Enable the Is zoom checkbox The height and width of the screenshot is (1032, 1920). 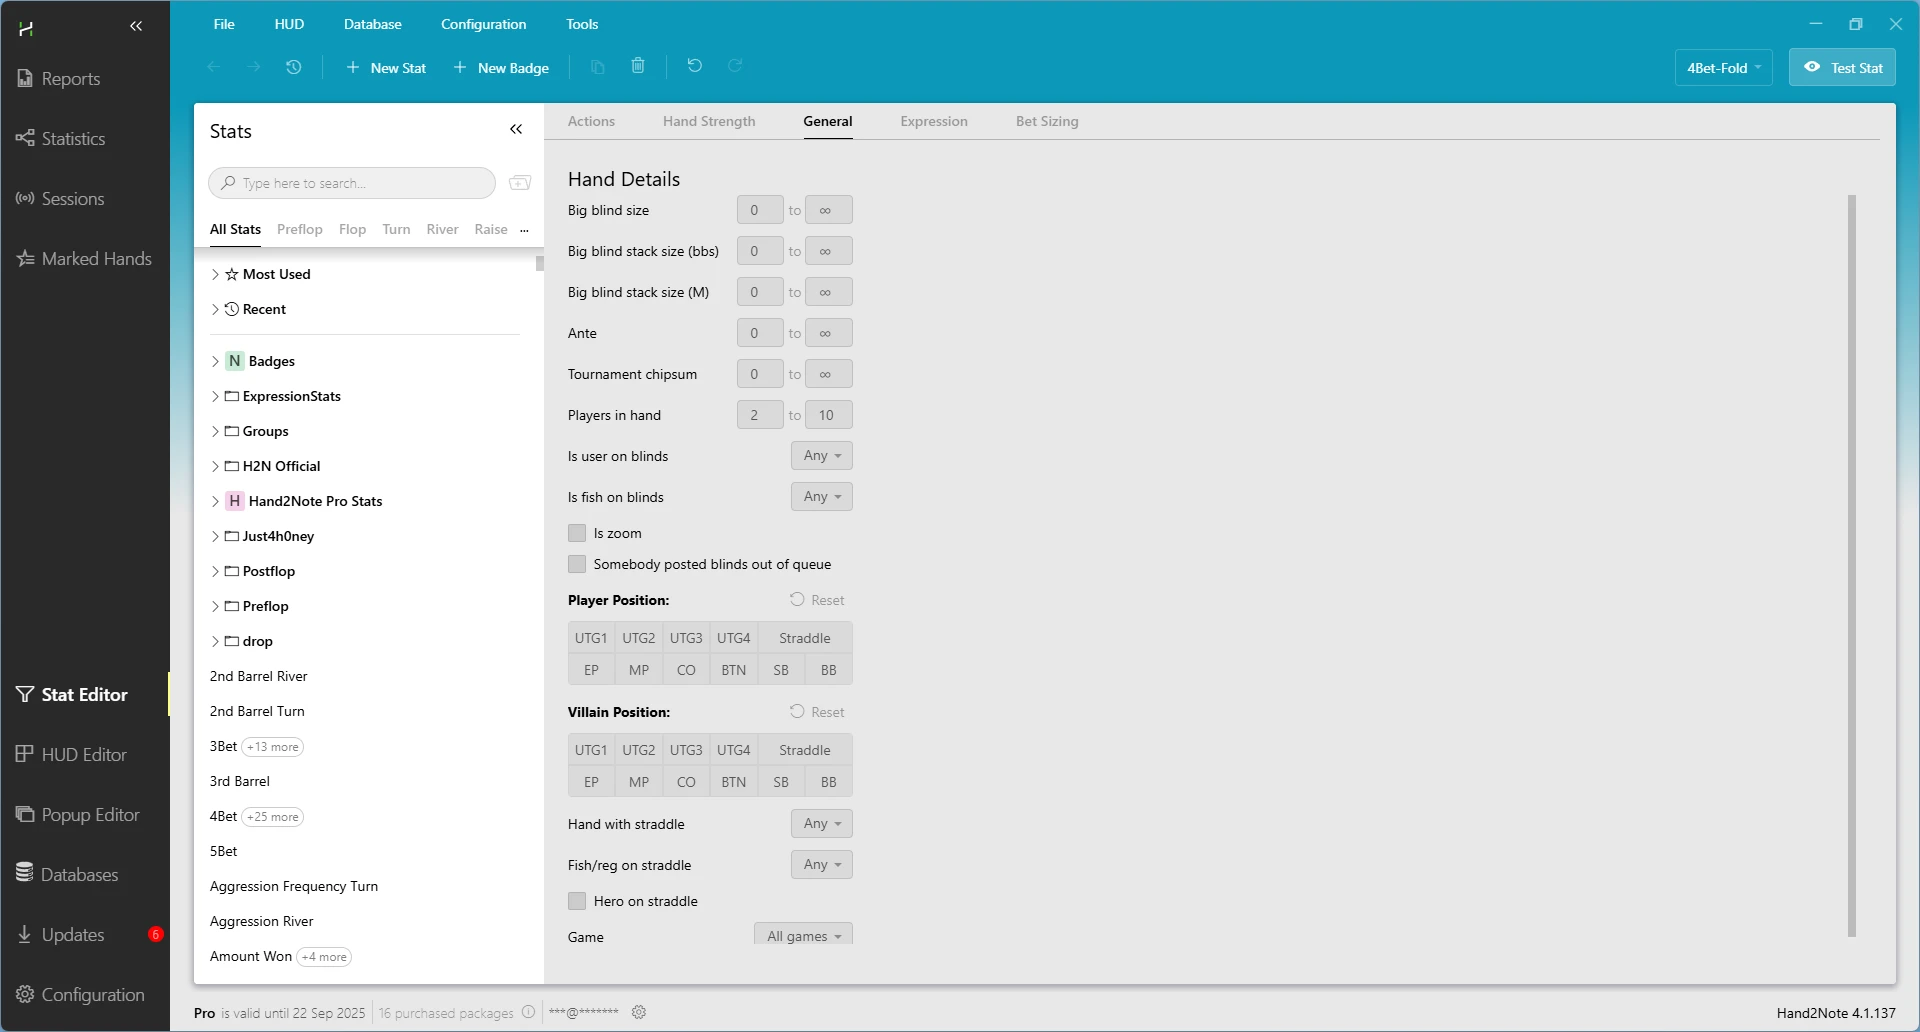[x=577, y=533]
